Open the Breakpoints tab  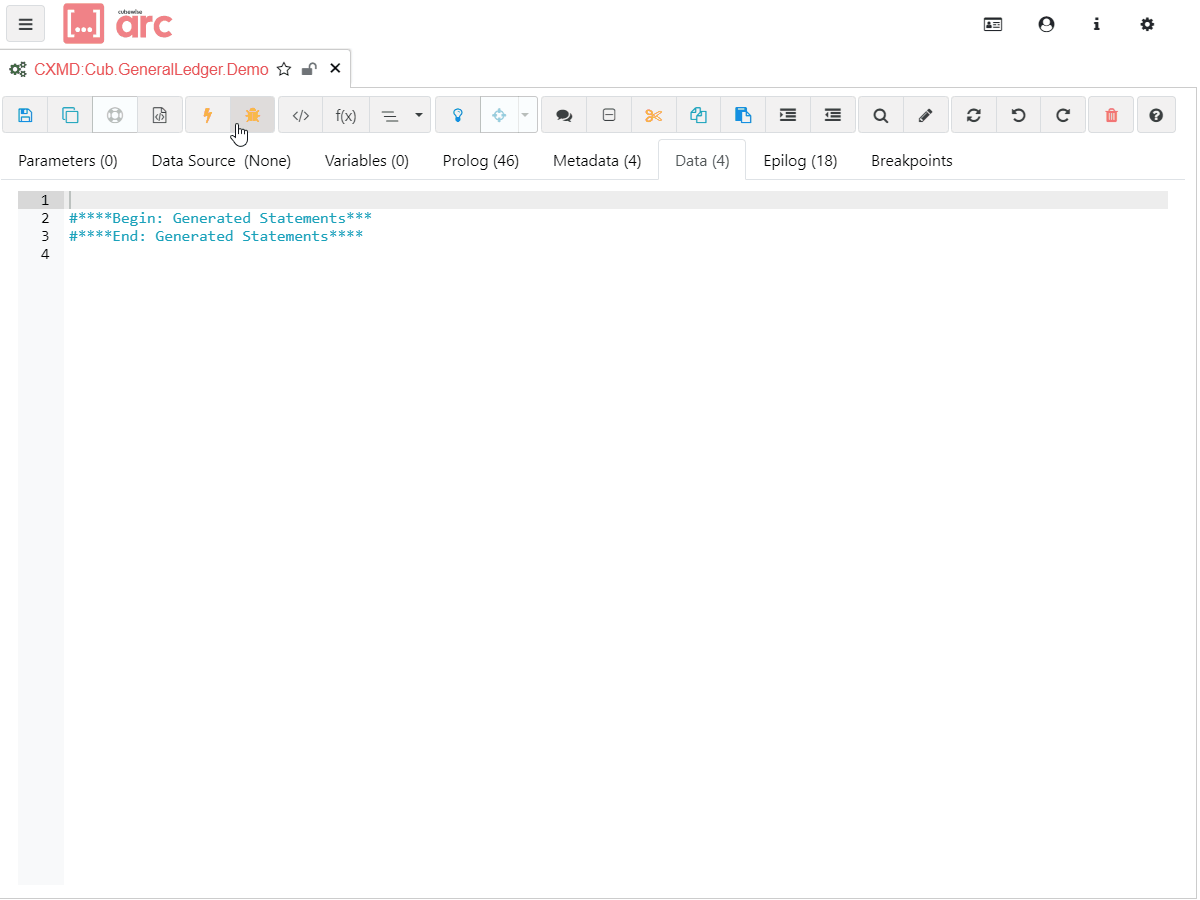pyautogui.click(x=912, y=160)
